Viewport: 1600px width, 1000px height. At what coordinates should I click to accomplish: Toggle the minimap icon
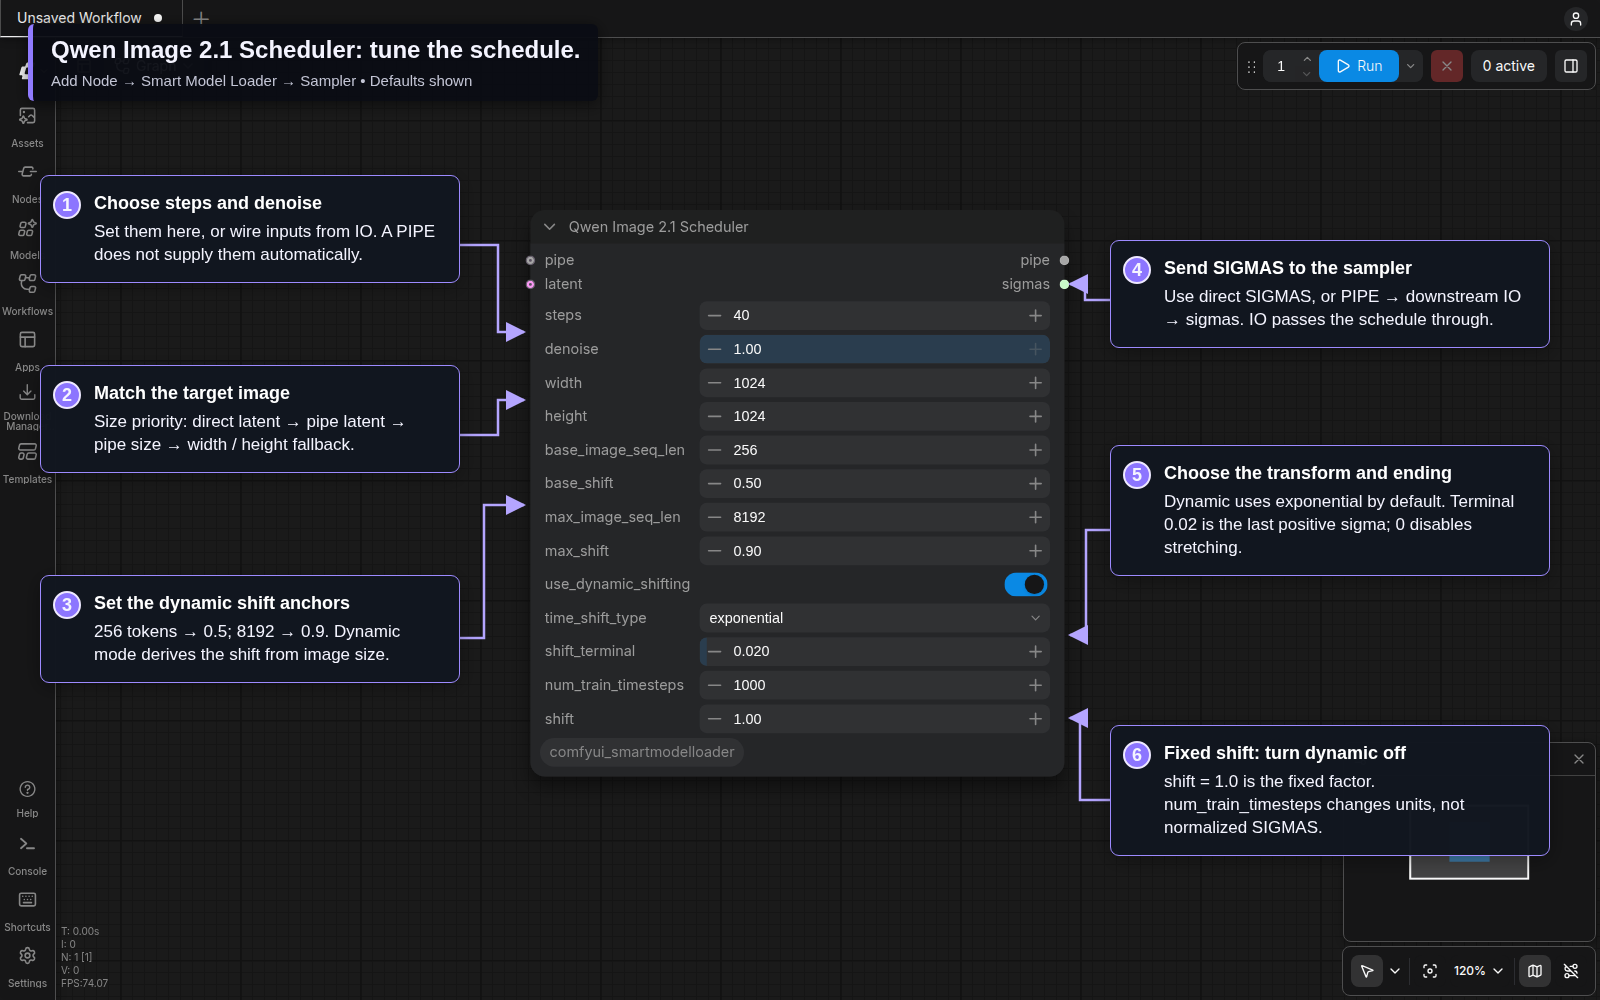pyautogui.click(x=1535, y=970)
